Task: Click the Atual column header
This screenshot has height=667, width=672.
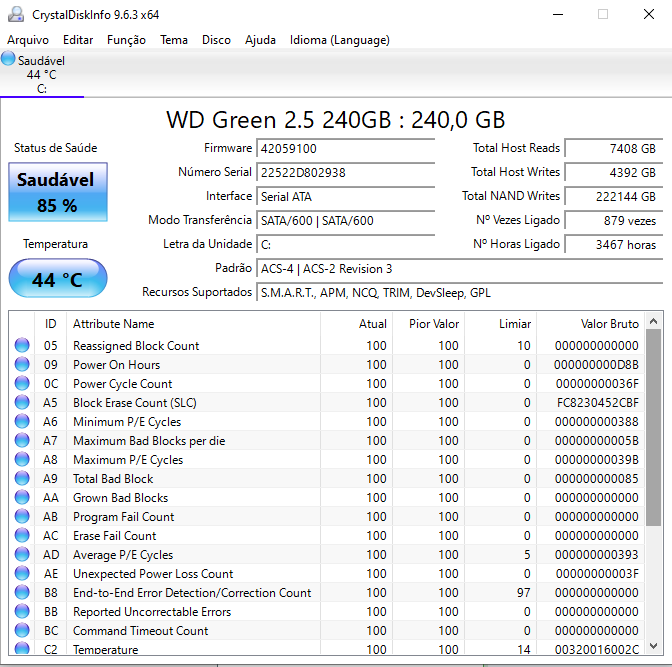Action: click(x=356, y=324)
